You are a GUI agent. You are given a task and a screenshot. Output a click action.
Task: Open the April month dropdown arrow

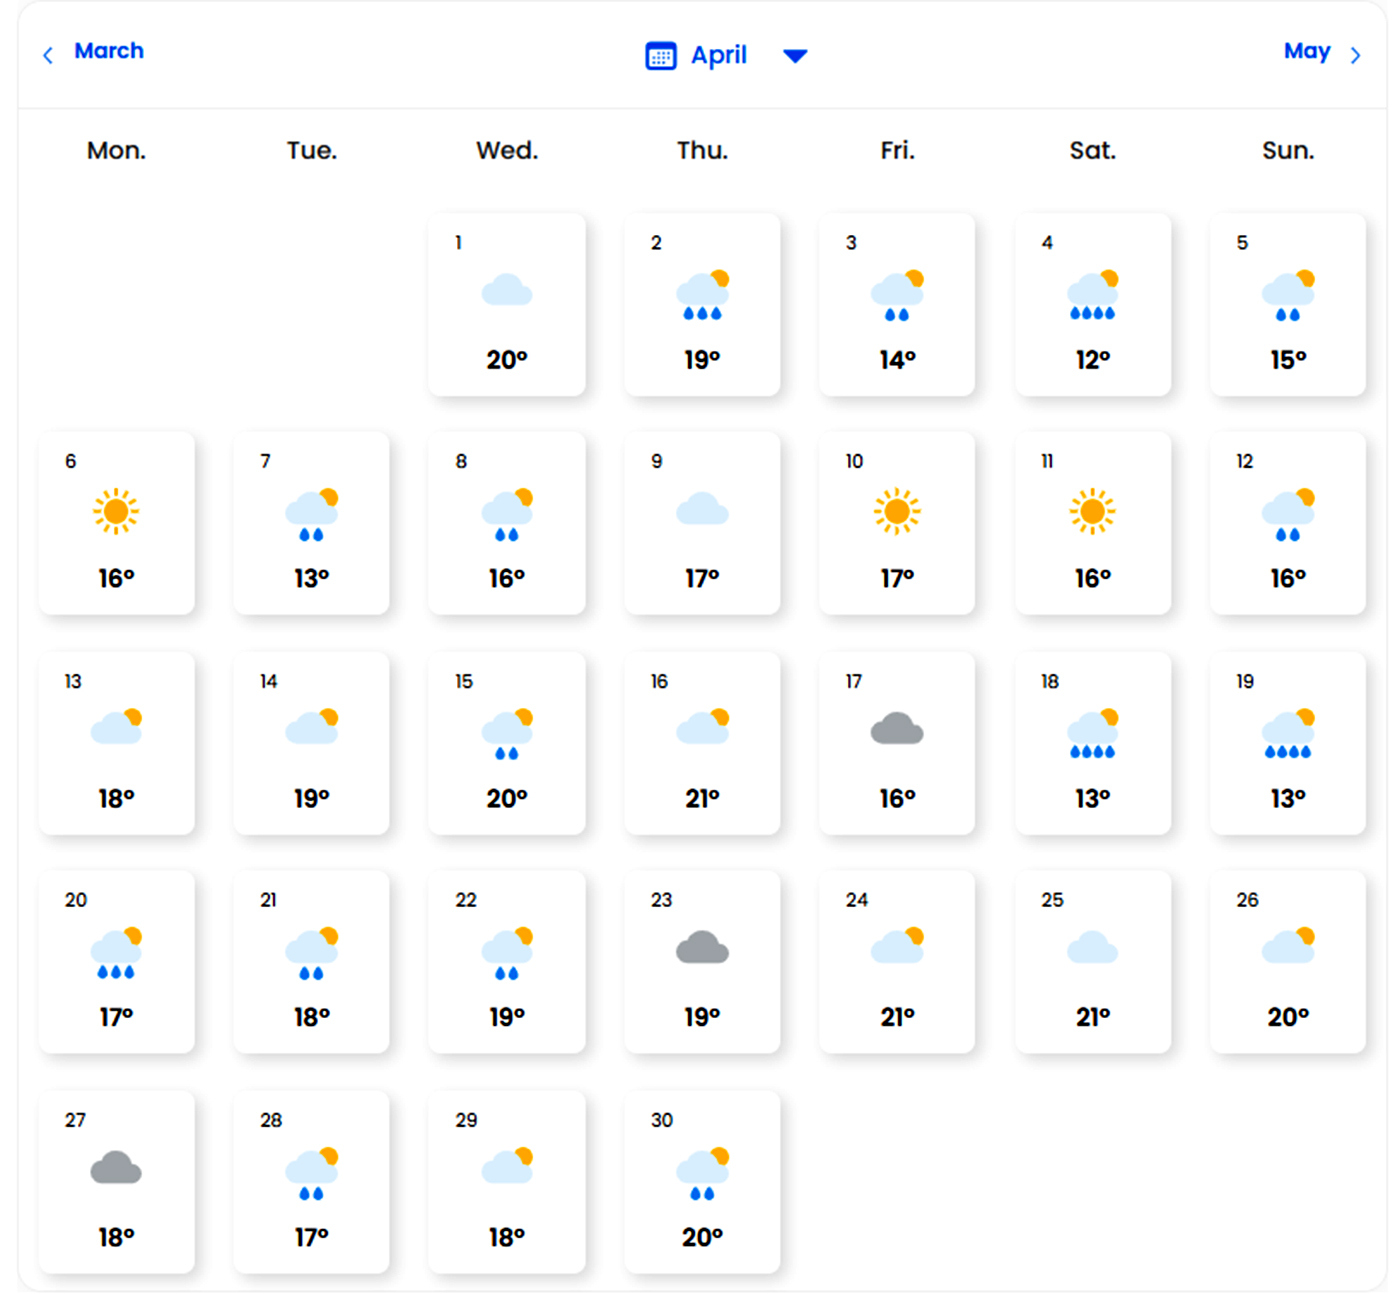[795, 56]
